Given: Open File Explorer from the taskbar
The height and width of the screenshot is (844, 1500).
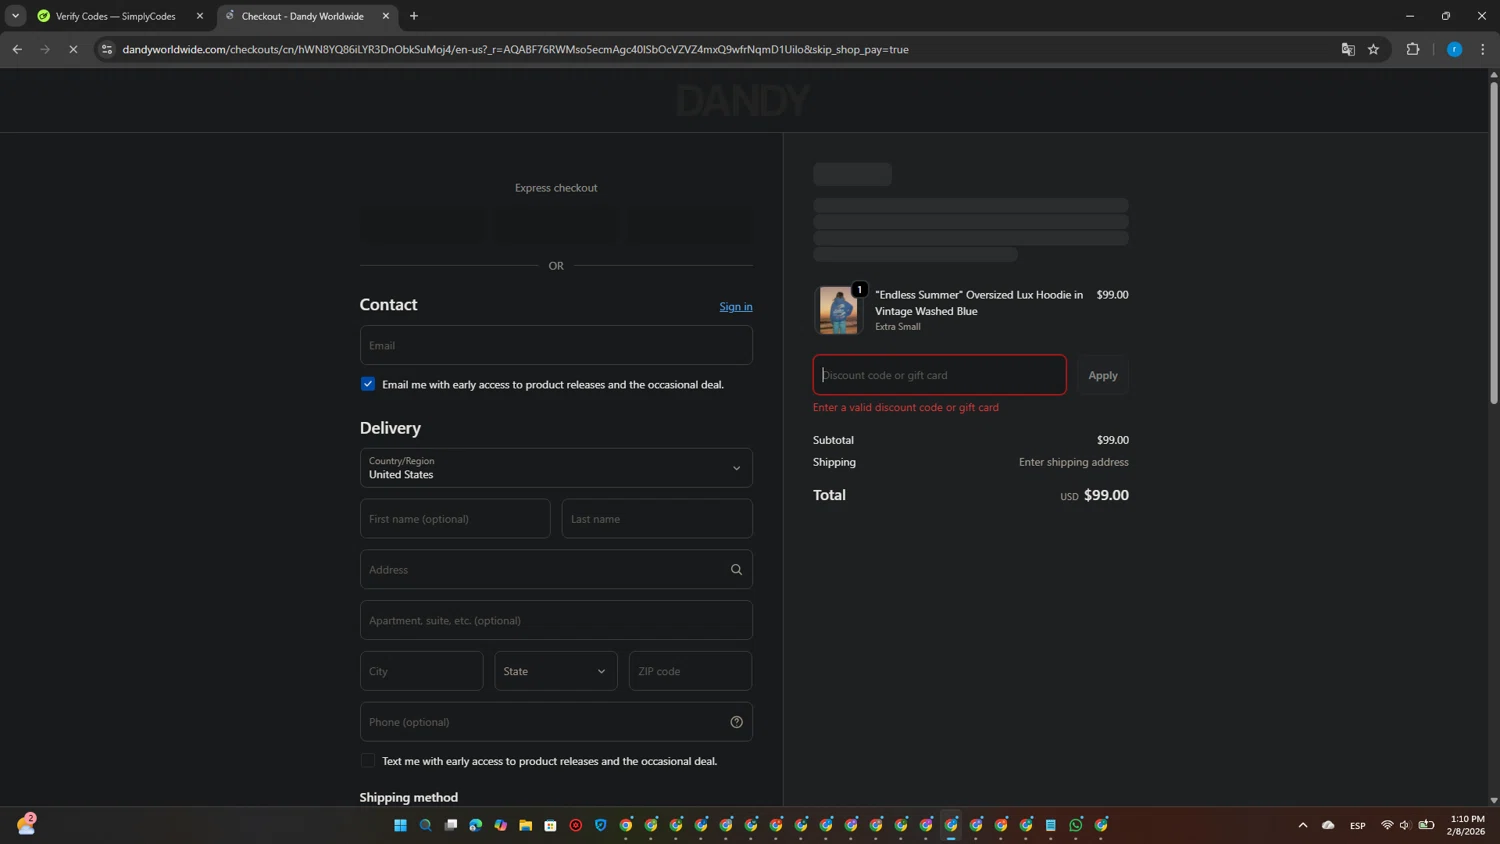Looking at the screenshot, I should [x=525, y=825].
